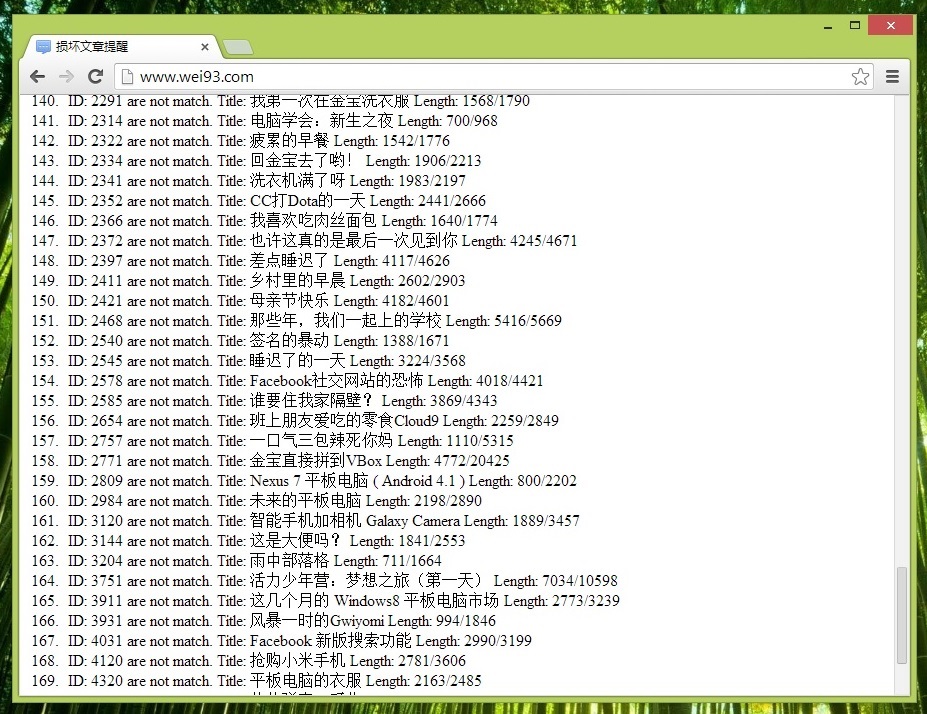Click row 147 with Length: 4245/4671

point(304,241)
